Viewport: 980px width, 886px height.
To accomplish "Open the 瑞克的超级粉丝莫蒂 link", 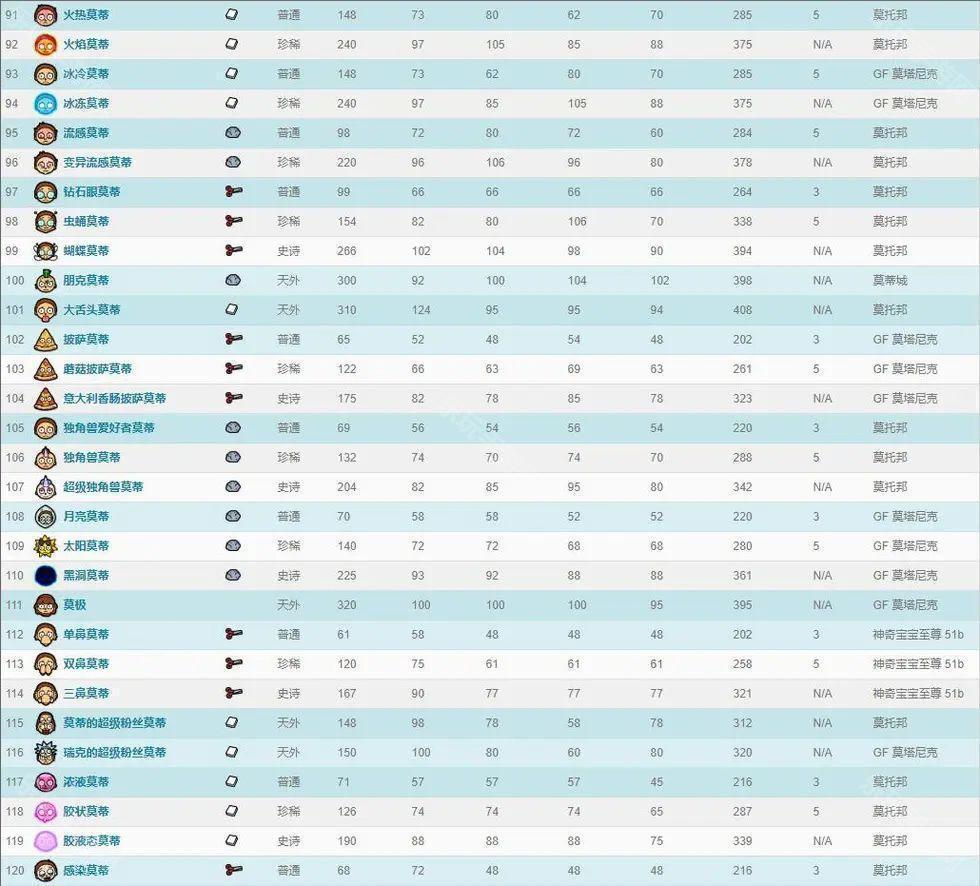I will click(x=114, y=752).
